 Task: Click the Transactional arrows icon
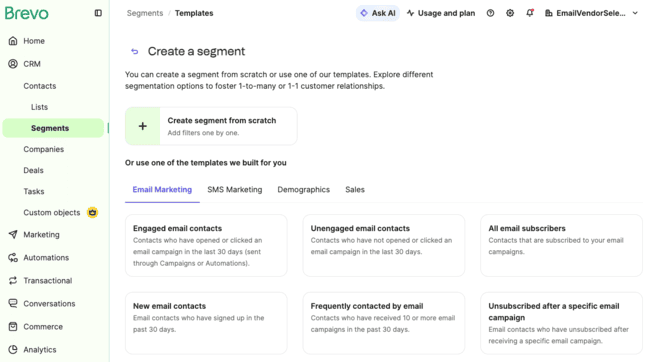pos(13,280)
